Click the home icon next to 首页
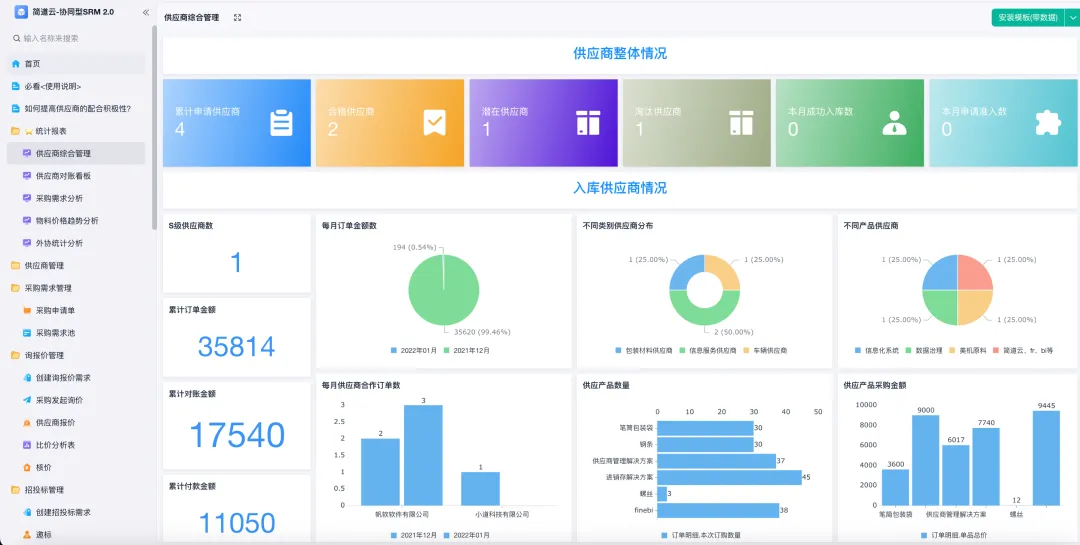 pos(16,63)
